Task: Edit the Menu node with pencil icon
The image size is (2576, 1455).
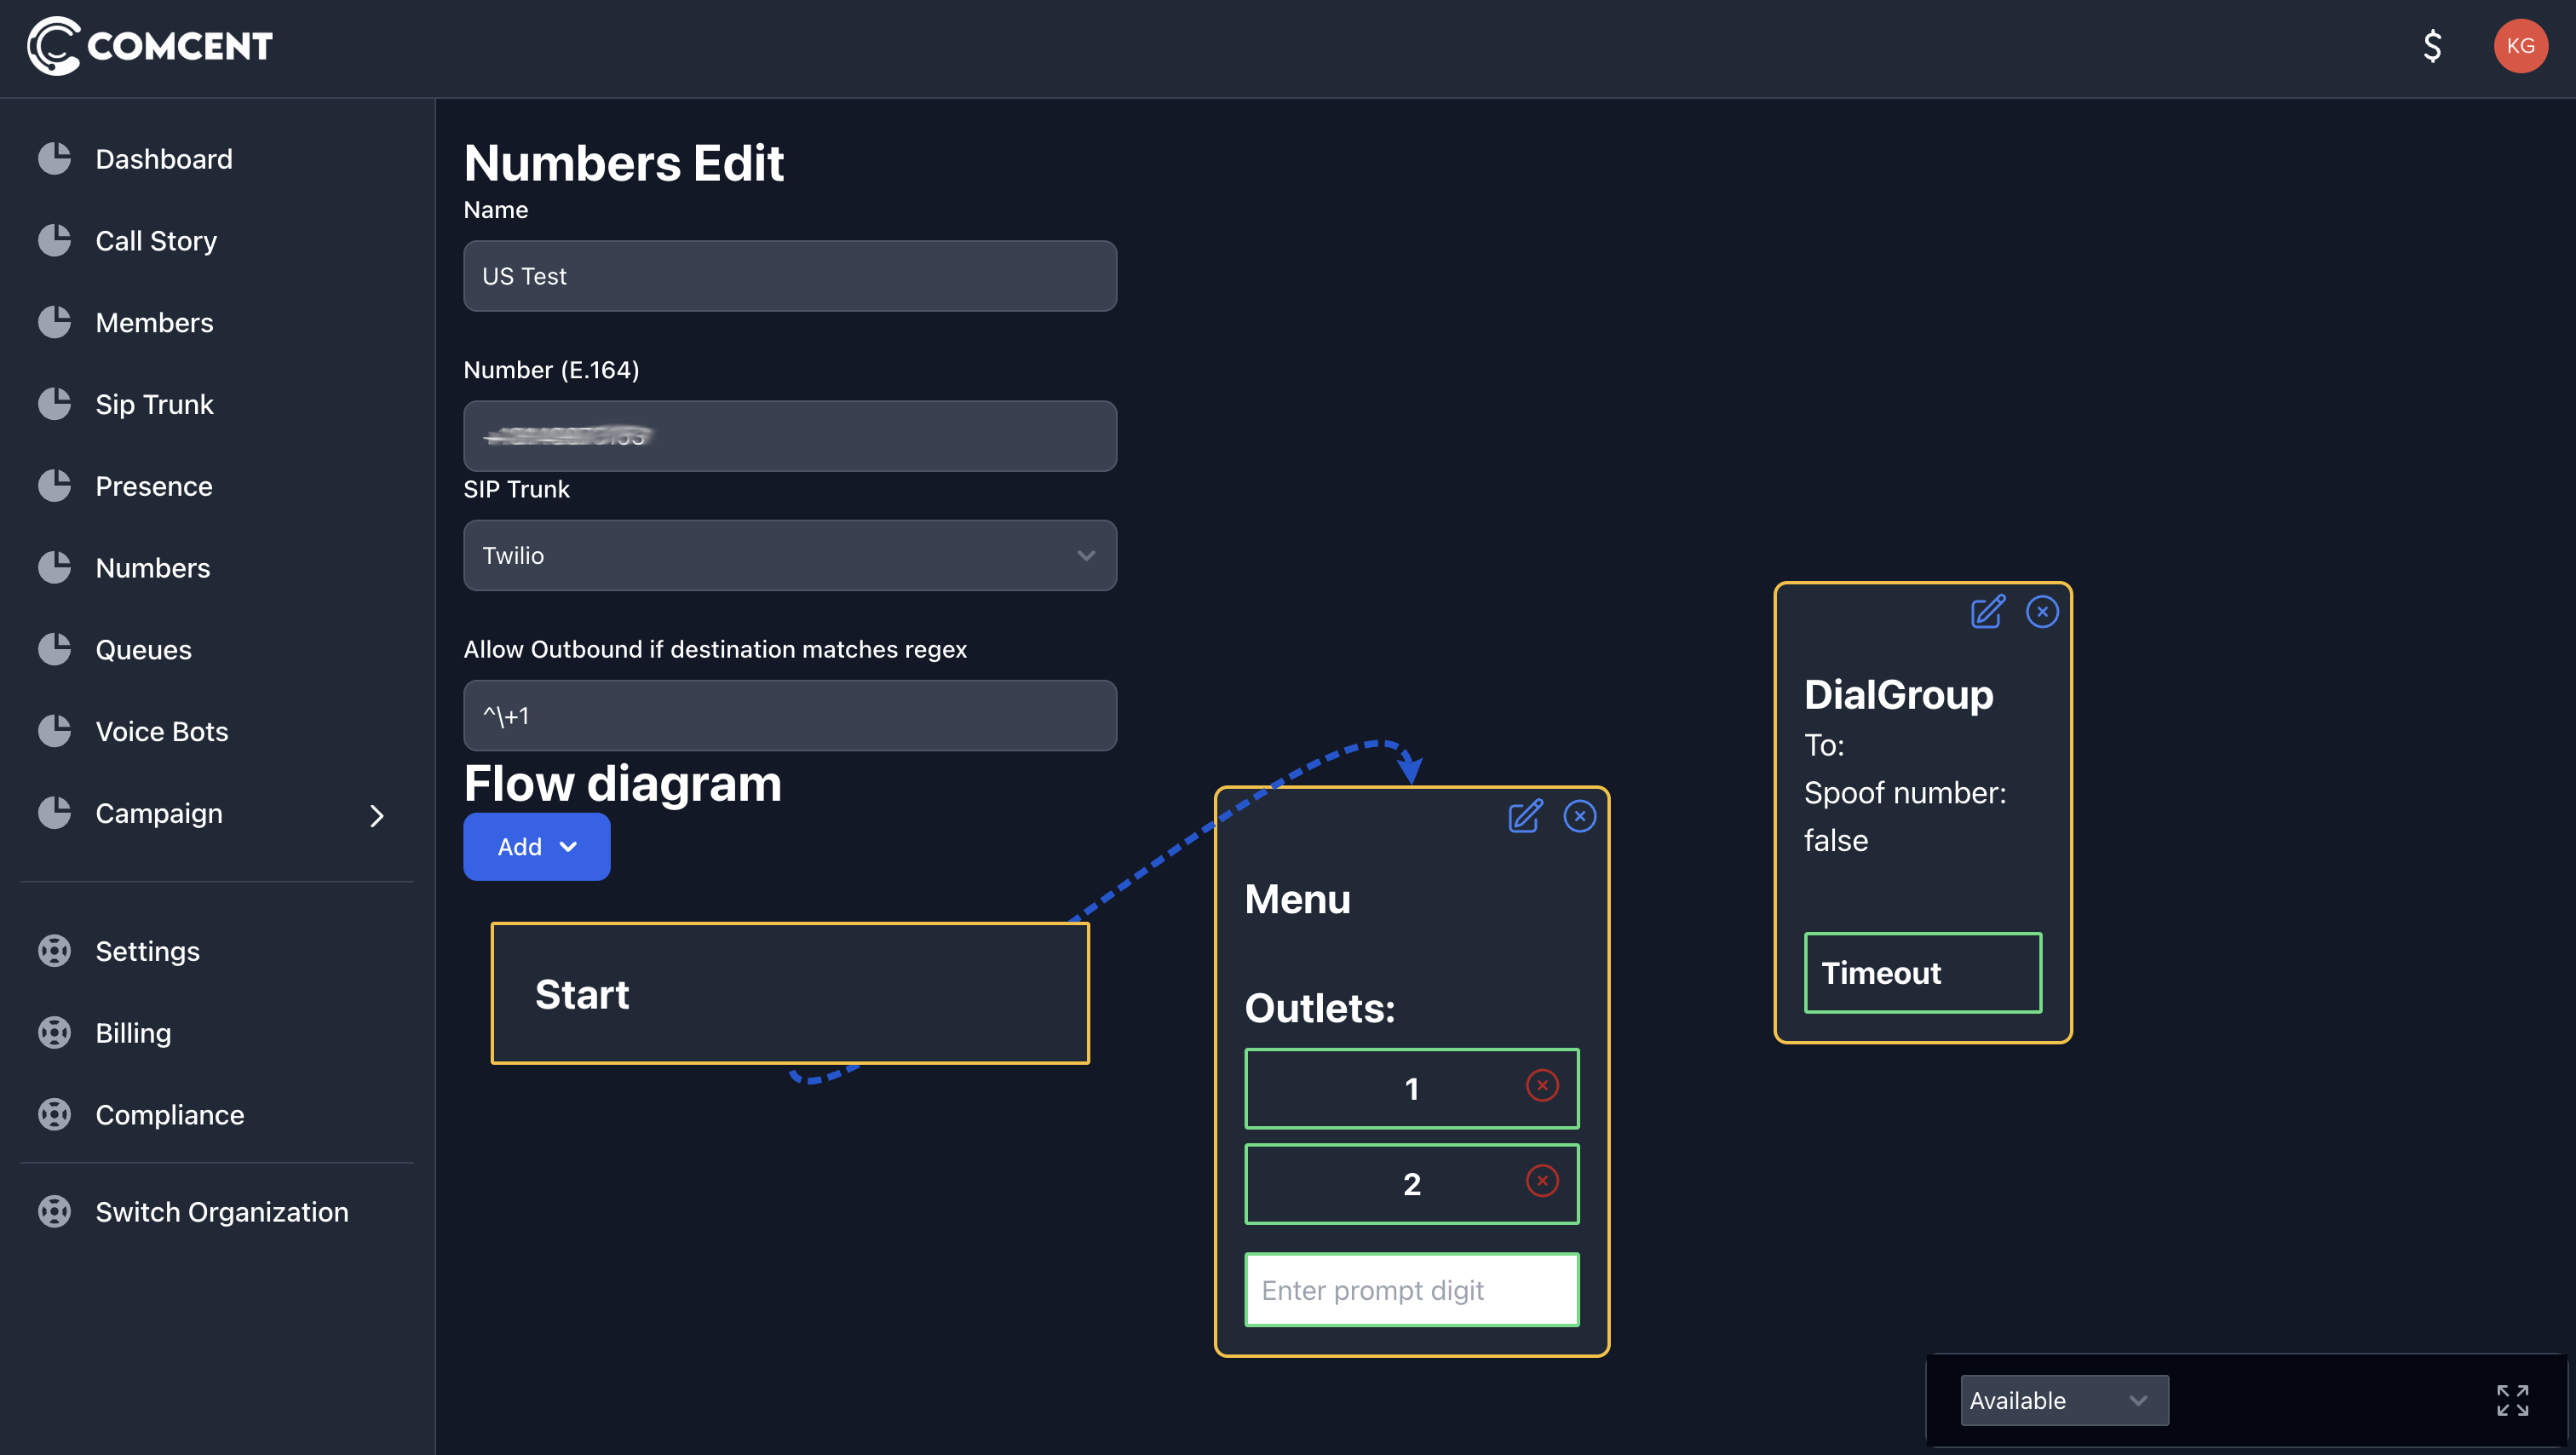Action: tap(1526, 816)
